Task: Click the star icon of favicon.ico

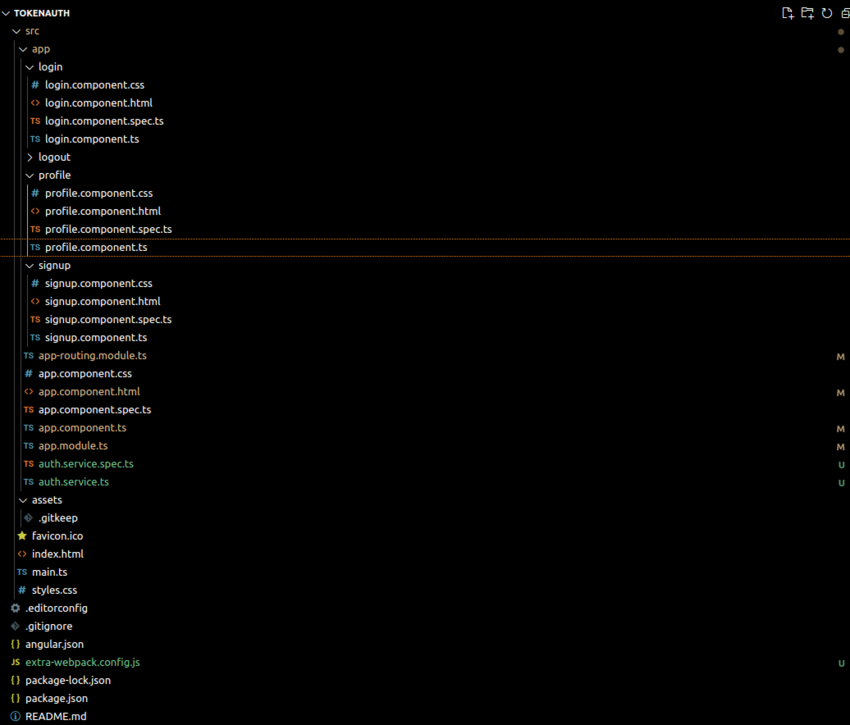Action: 22,536
